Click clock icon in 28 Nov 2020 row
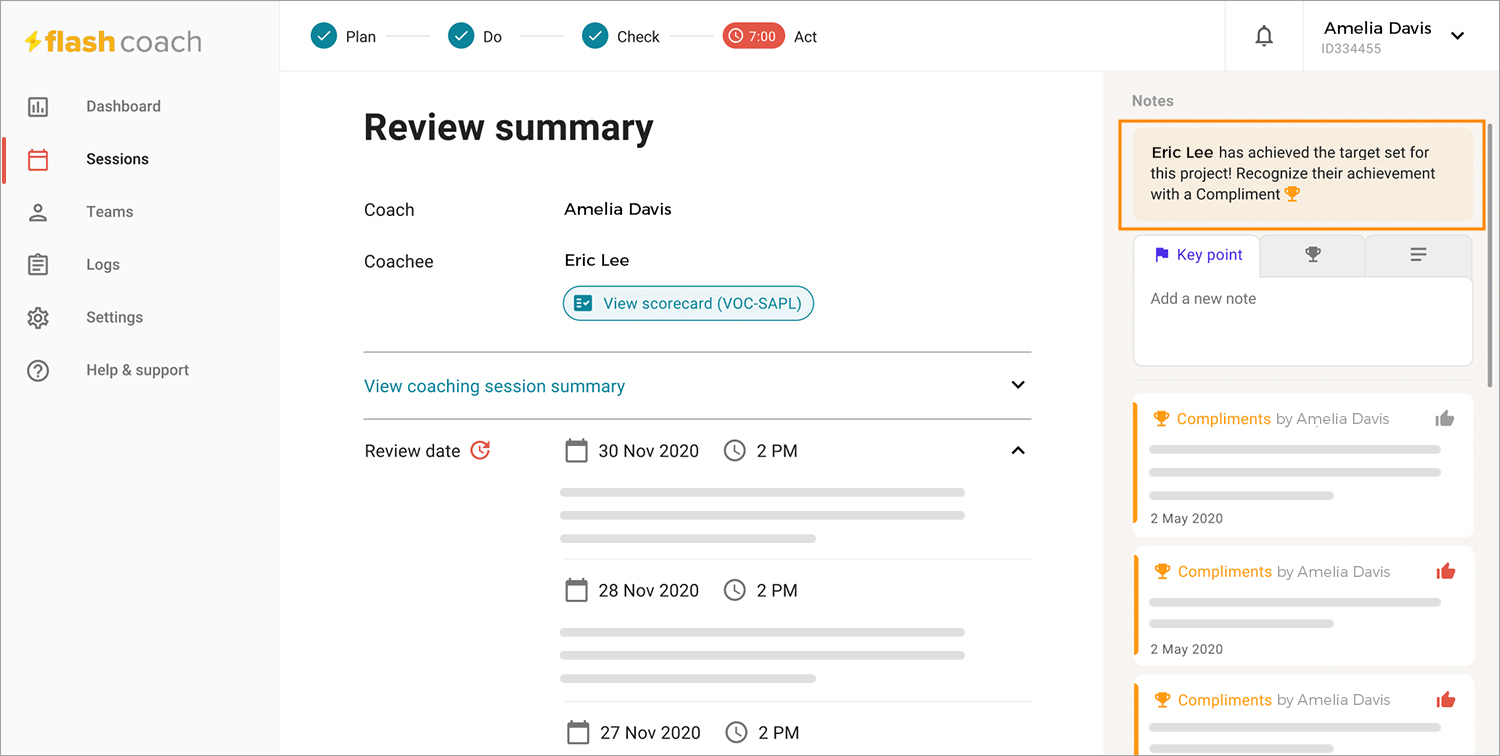This screenshot has width=1500, height=756. tap(734, 590)
